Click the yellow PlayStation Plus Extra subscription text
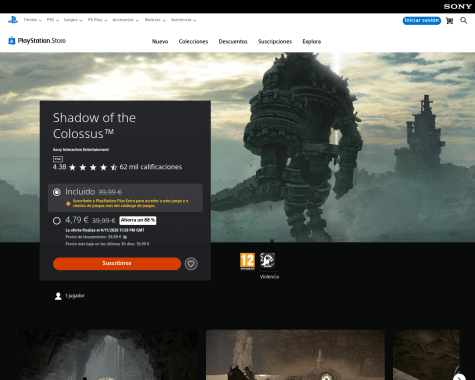This screenshot has height=380, width=475. coord(130,203)
